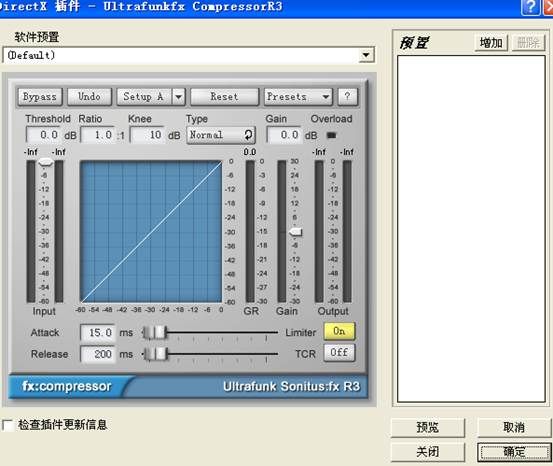
Task: Expand the Setup A dropdown arrow
Action: tap(179, 97)
